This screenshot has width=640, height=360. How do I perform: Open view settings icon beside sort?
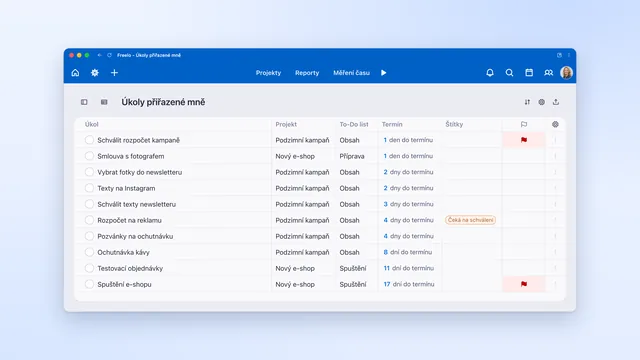(x=542, y=102)
